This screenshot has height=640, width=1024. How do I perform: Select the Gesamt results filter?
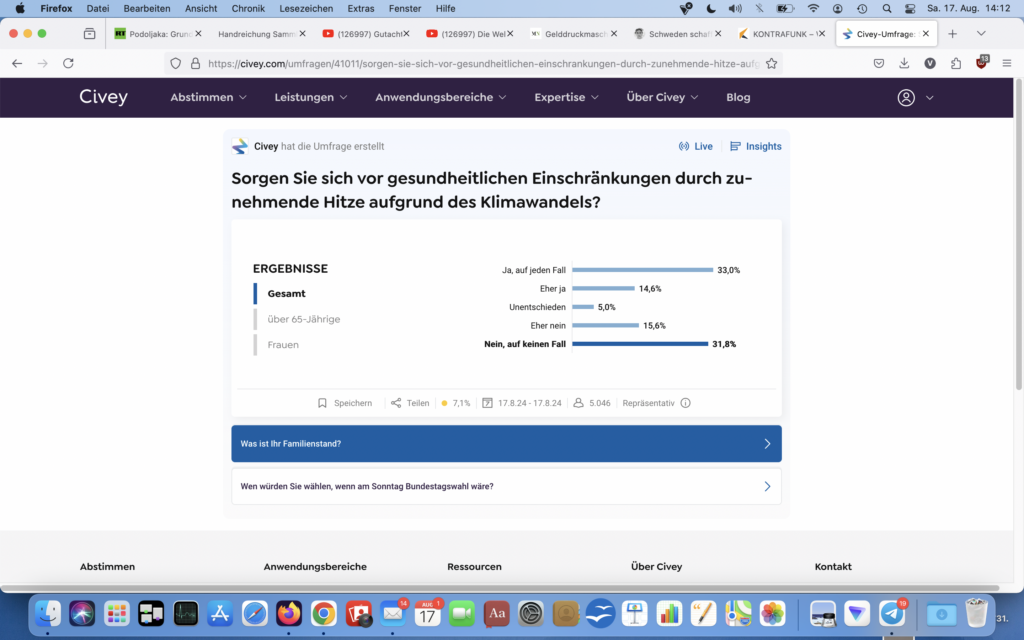point(286,293)
